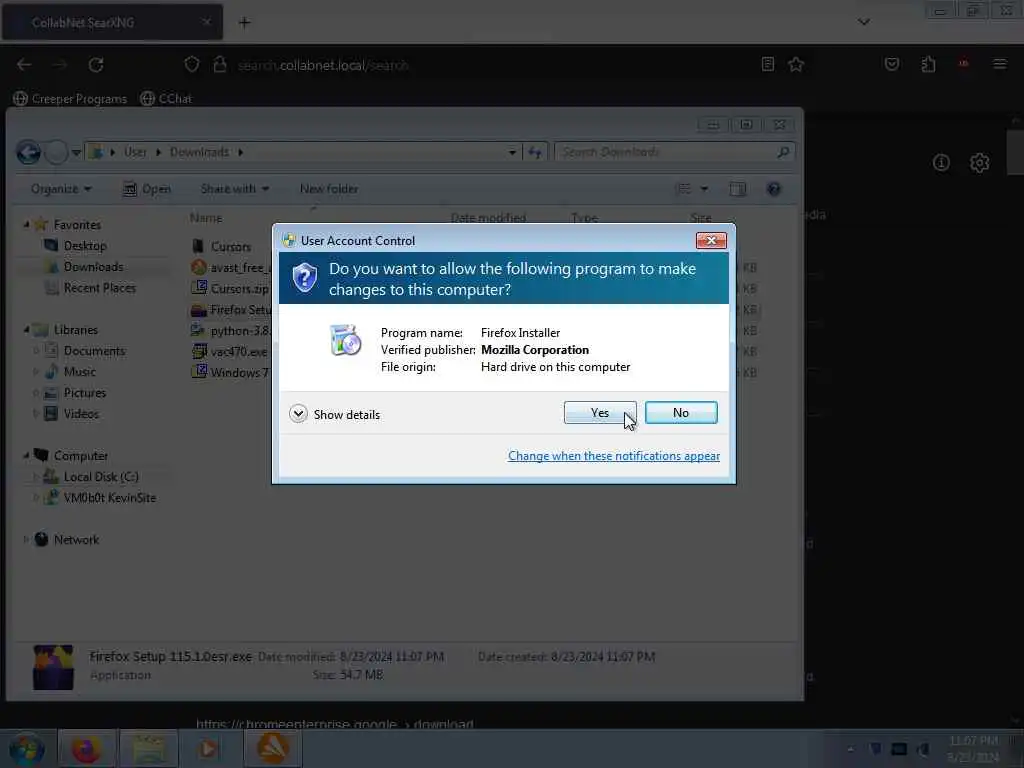1024x768 pixels.
Task: Click the tracking protection shield icon
Action: pos(191,65)
